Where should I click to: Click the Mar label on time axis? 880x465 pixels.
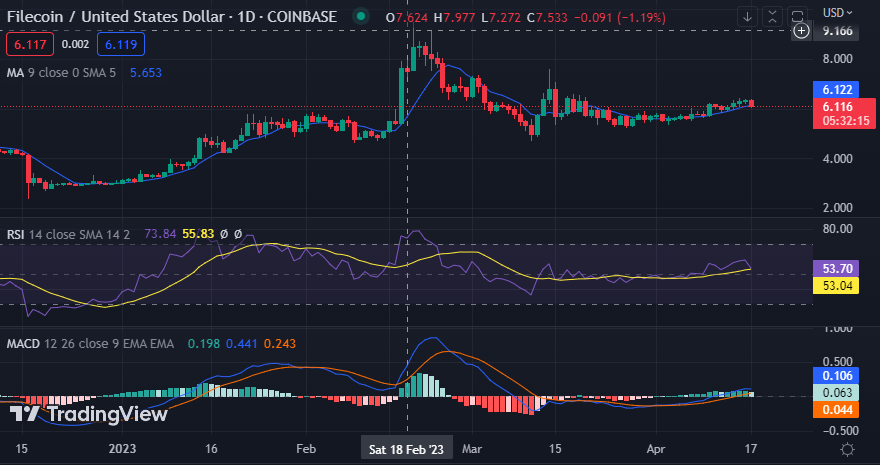pyautogui.click(x=472, y=449)
